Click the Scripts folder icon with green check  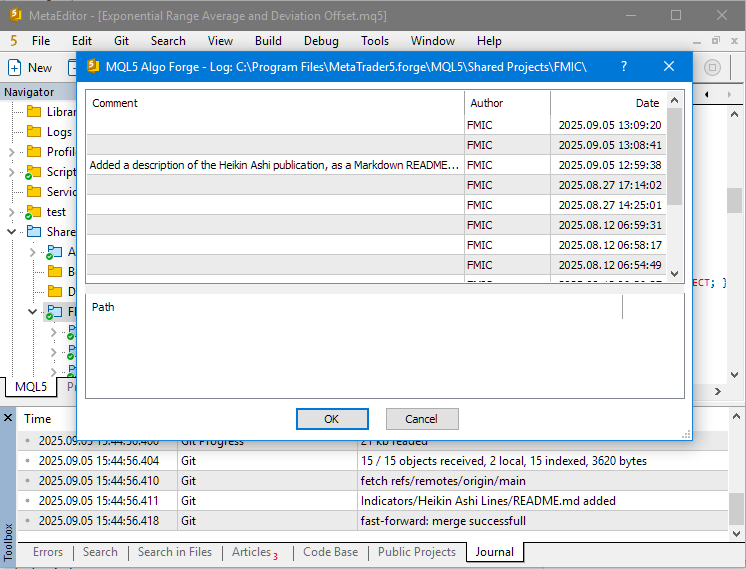point(32,172)
